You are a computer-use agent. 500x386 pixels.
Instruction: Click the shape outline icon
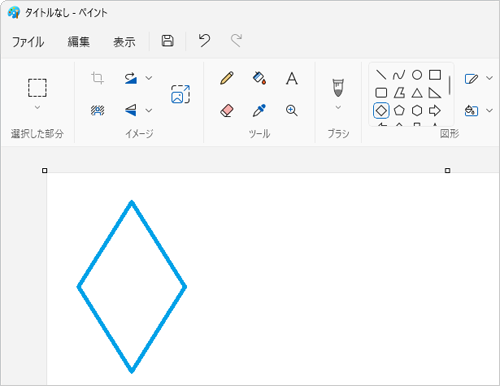(471, 79)
